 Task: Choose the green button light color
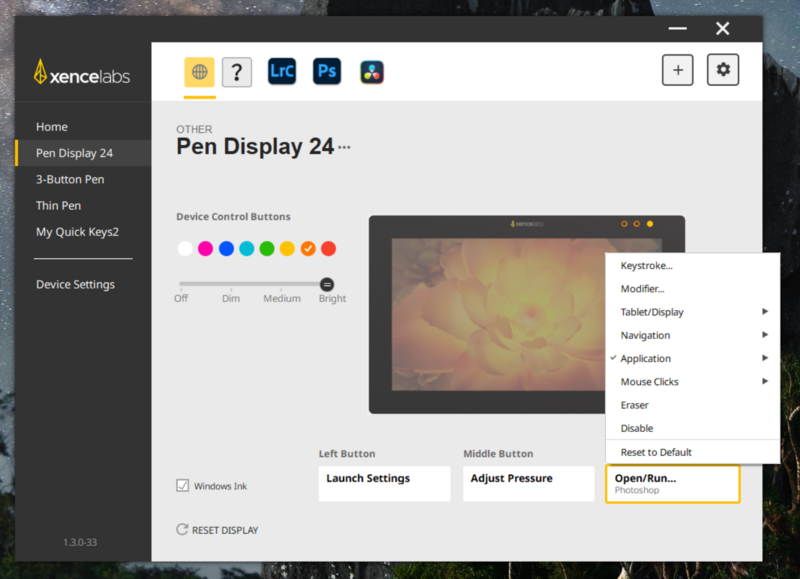(267, 249)
